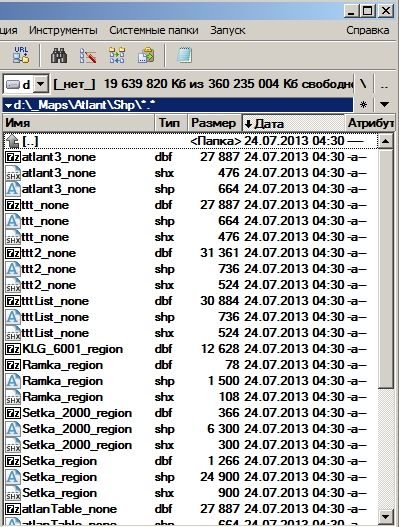
Task: Open directory hotlist asterisk button
Action: [x=363, y=105]
